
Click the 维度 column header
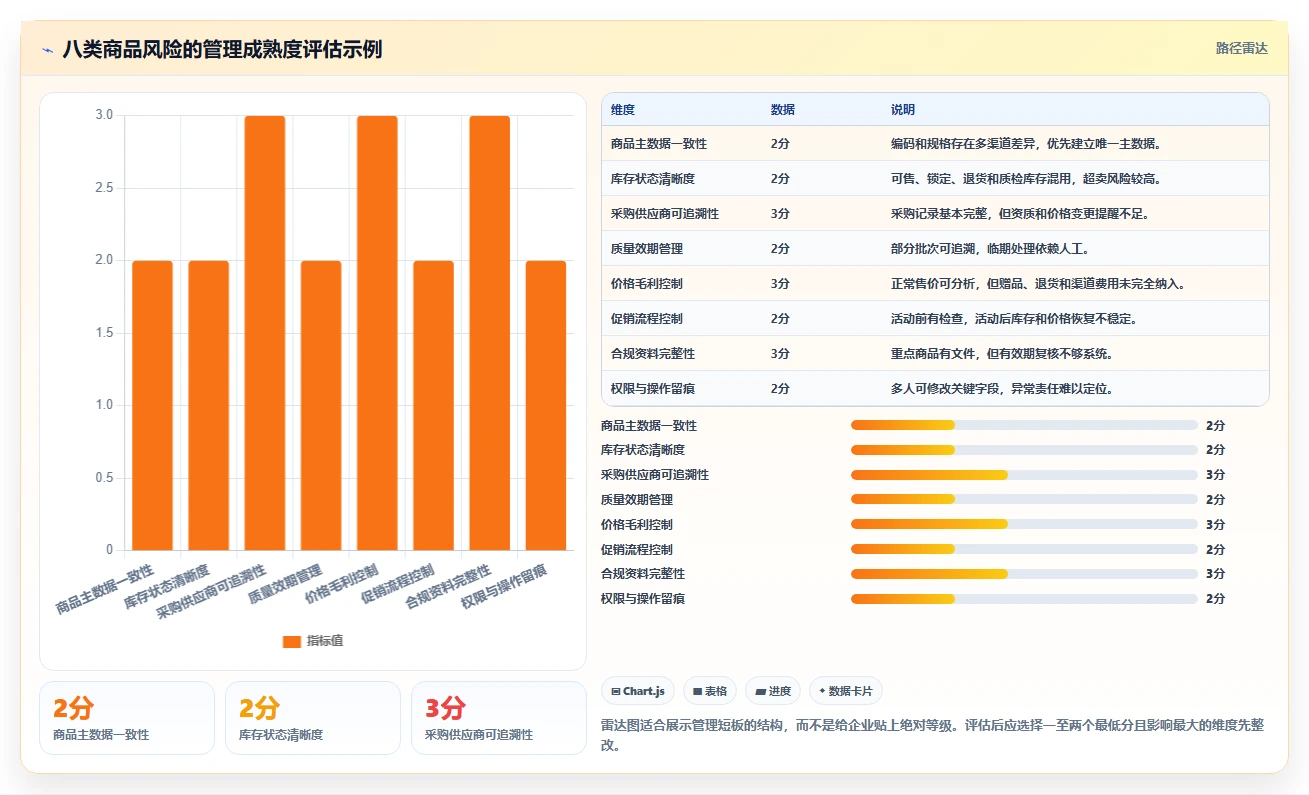tap(623, 110)
